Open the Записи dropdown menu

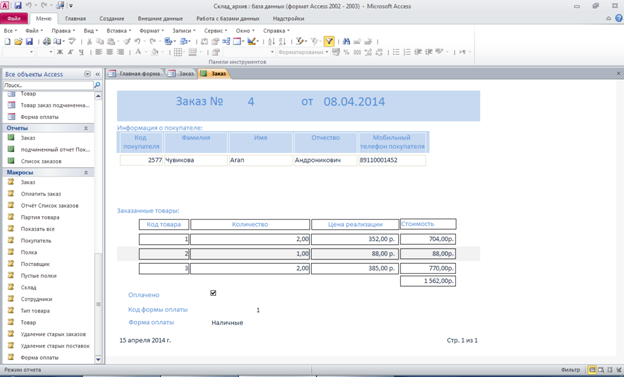[183, 31]
